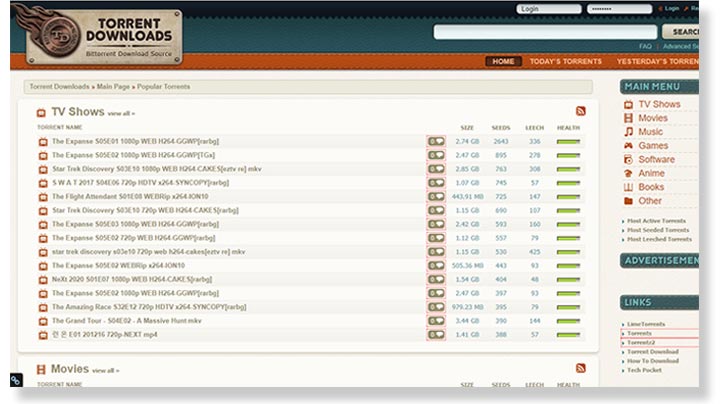Open TODAY'S TORRENTS tab
This screenshot has height=404, width=720.
tap(566, 62)
